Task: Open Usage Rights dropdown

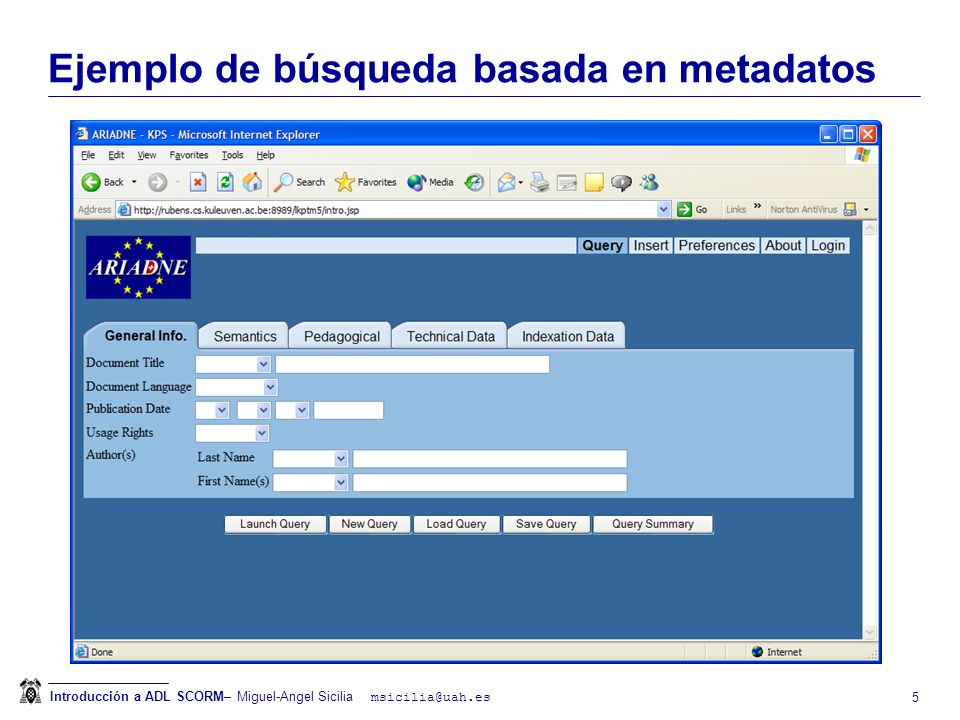Action: coord(261,433)
